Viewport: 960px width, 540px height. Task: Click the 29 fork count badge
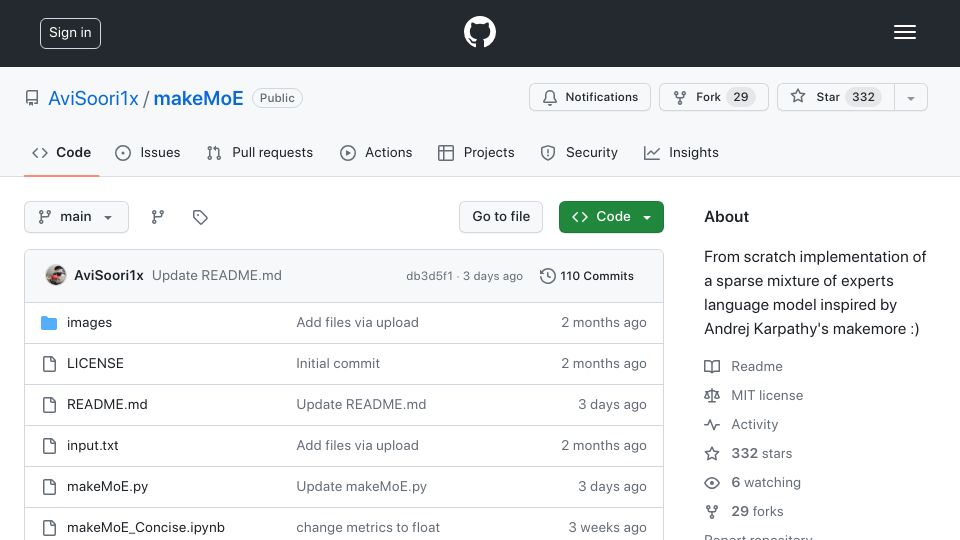tap(741, 97)
